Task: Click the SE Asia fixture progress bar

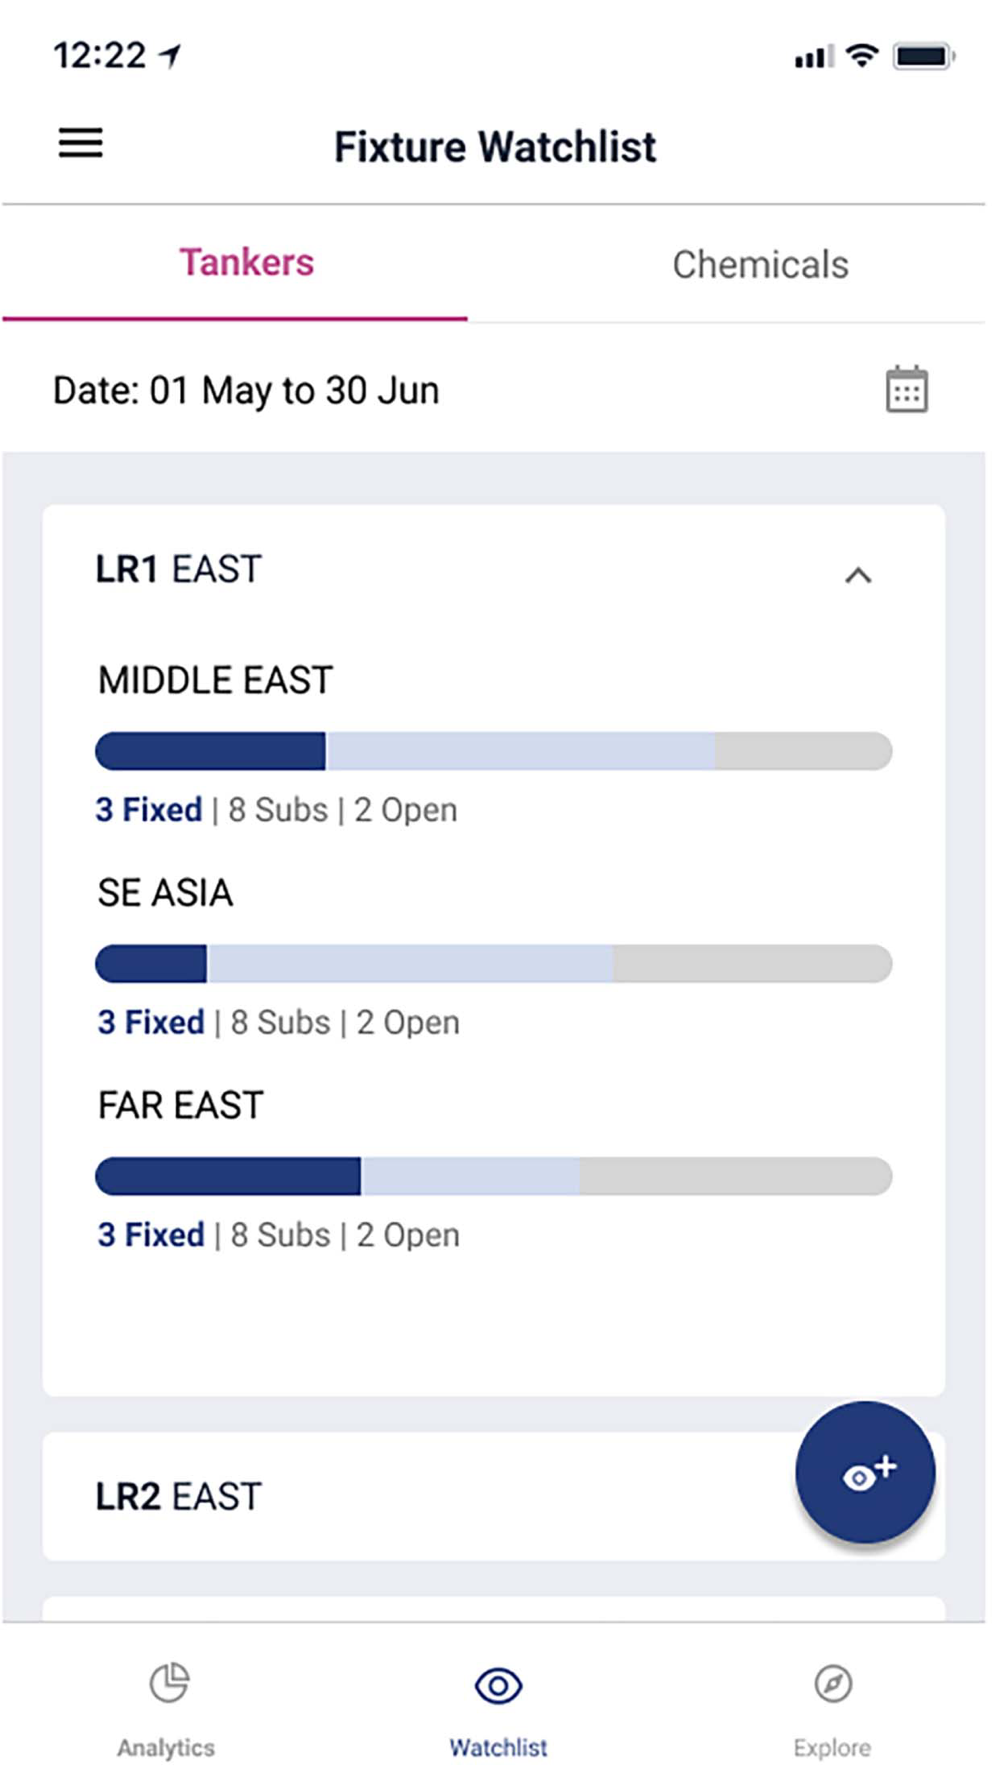Action: pyautogui.click(x=493, y=964)
